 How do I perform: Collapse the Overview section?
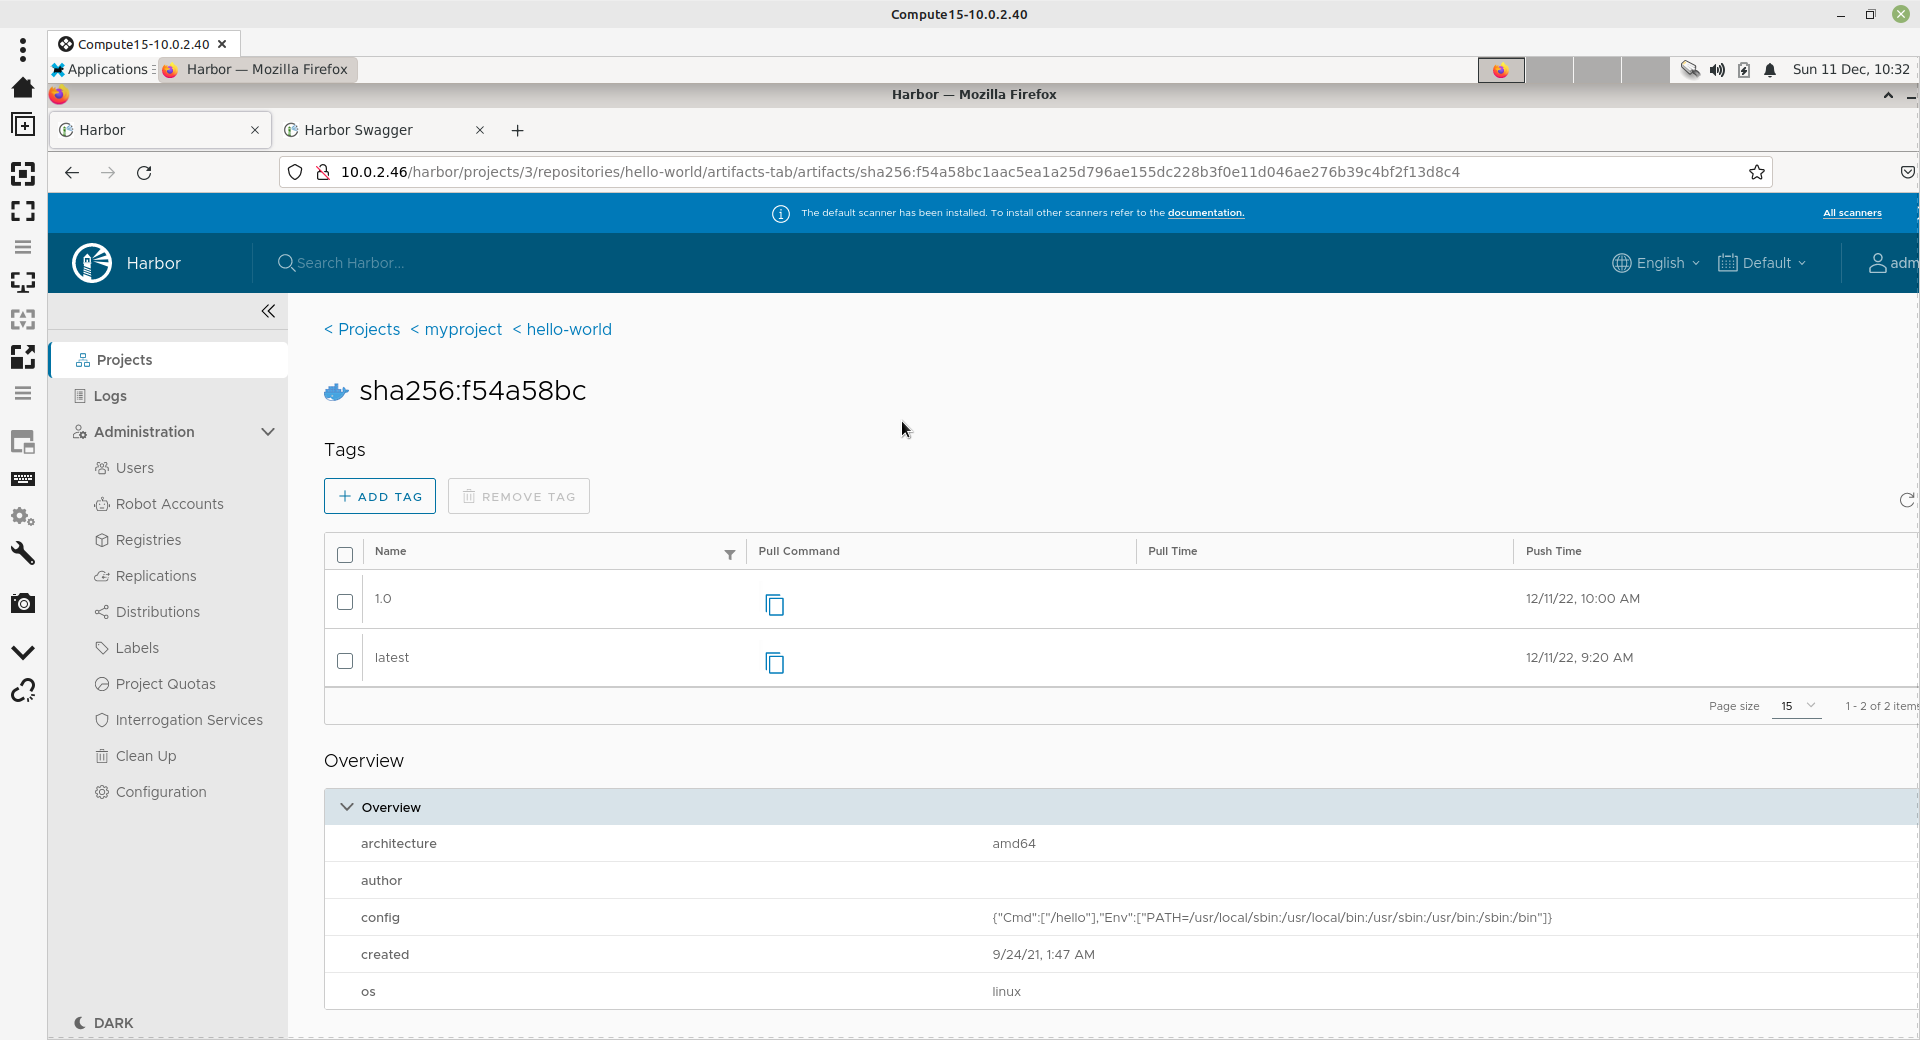347,807
